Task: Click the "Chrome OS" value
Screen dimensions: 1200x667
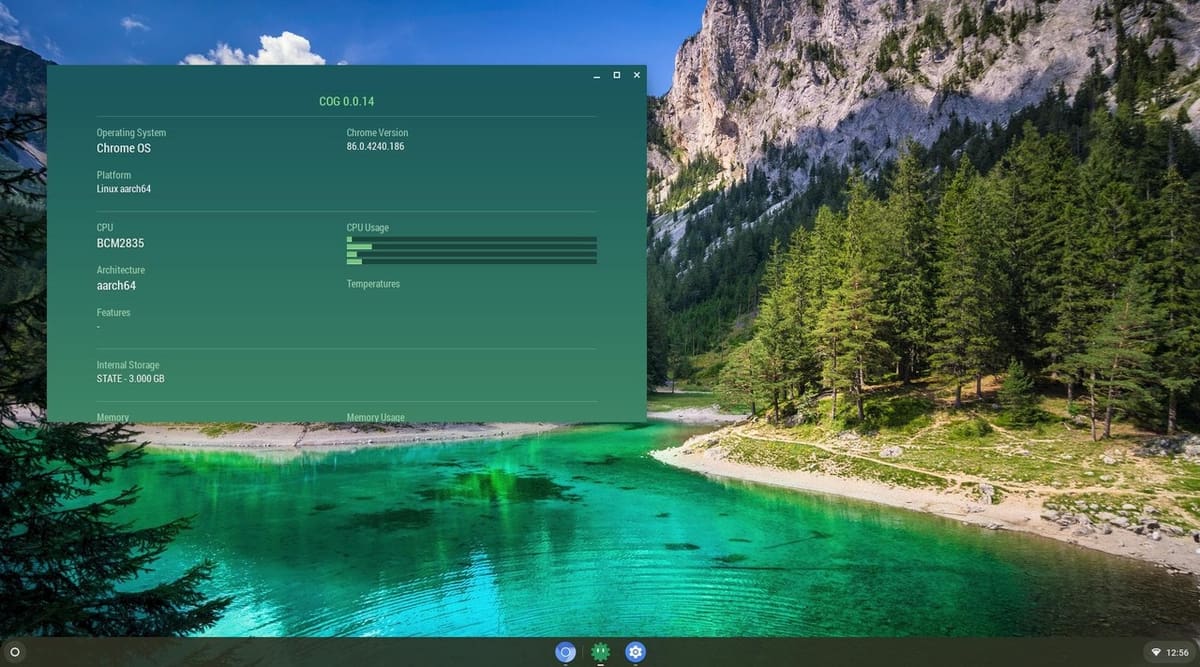Action: pyautogui.click(x=123, y=148)
